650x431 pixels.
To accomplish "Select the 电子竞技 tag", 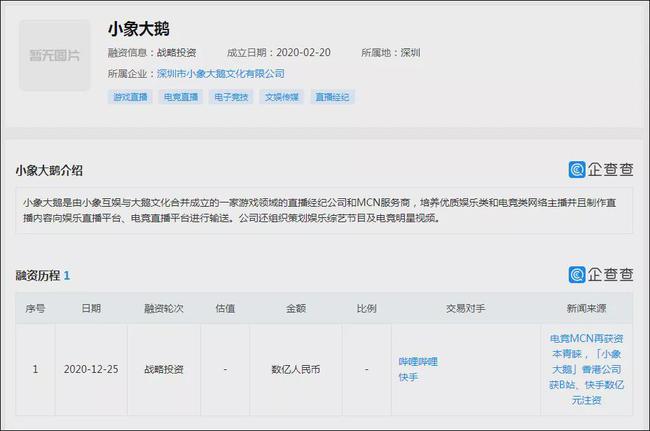I will [231, 97].
